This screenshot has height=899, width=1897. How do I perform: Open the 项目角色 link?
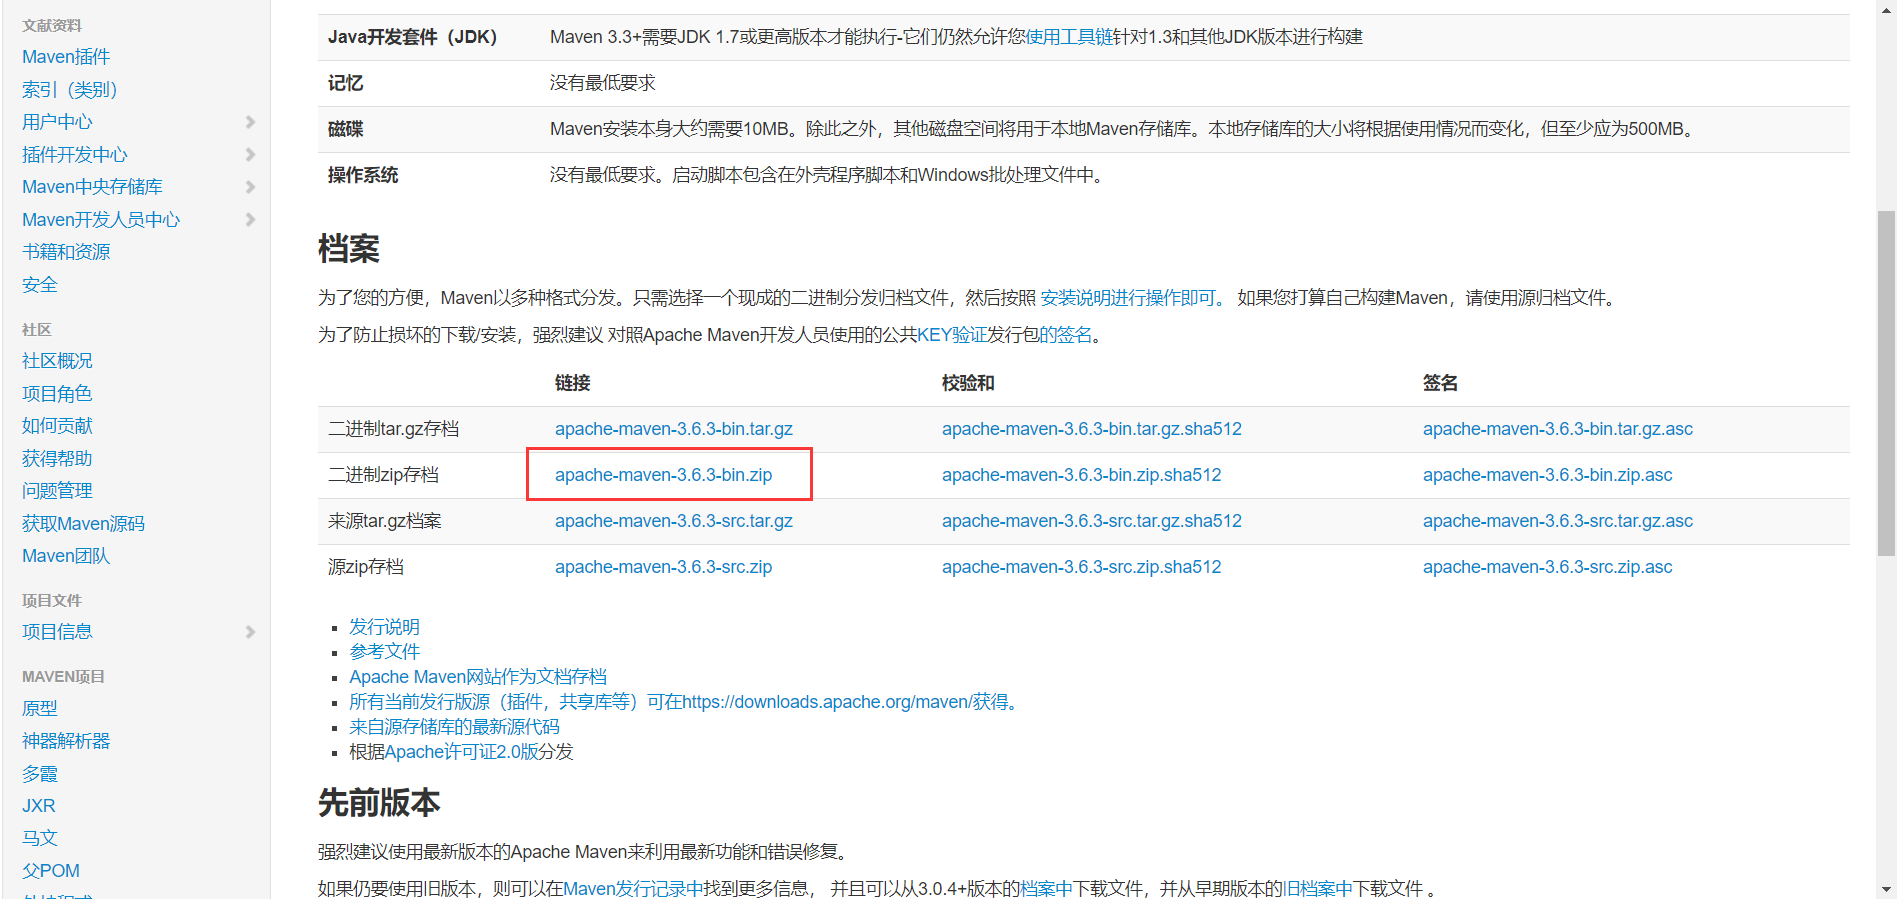(57, 394)
